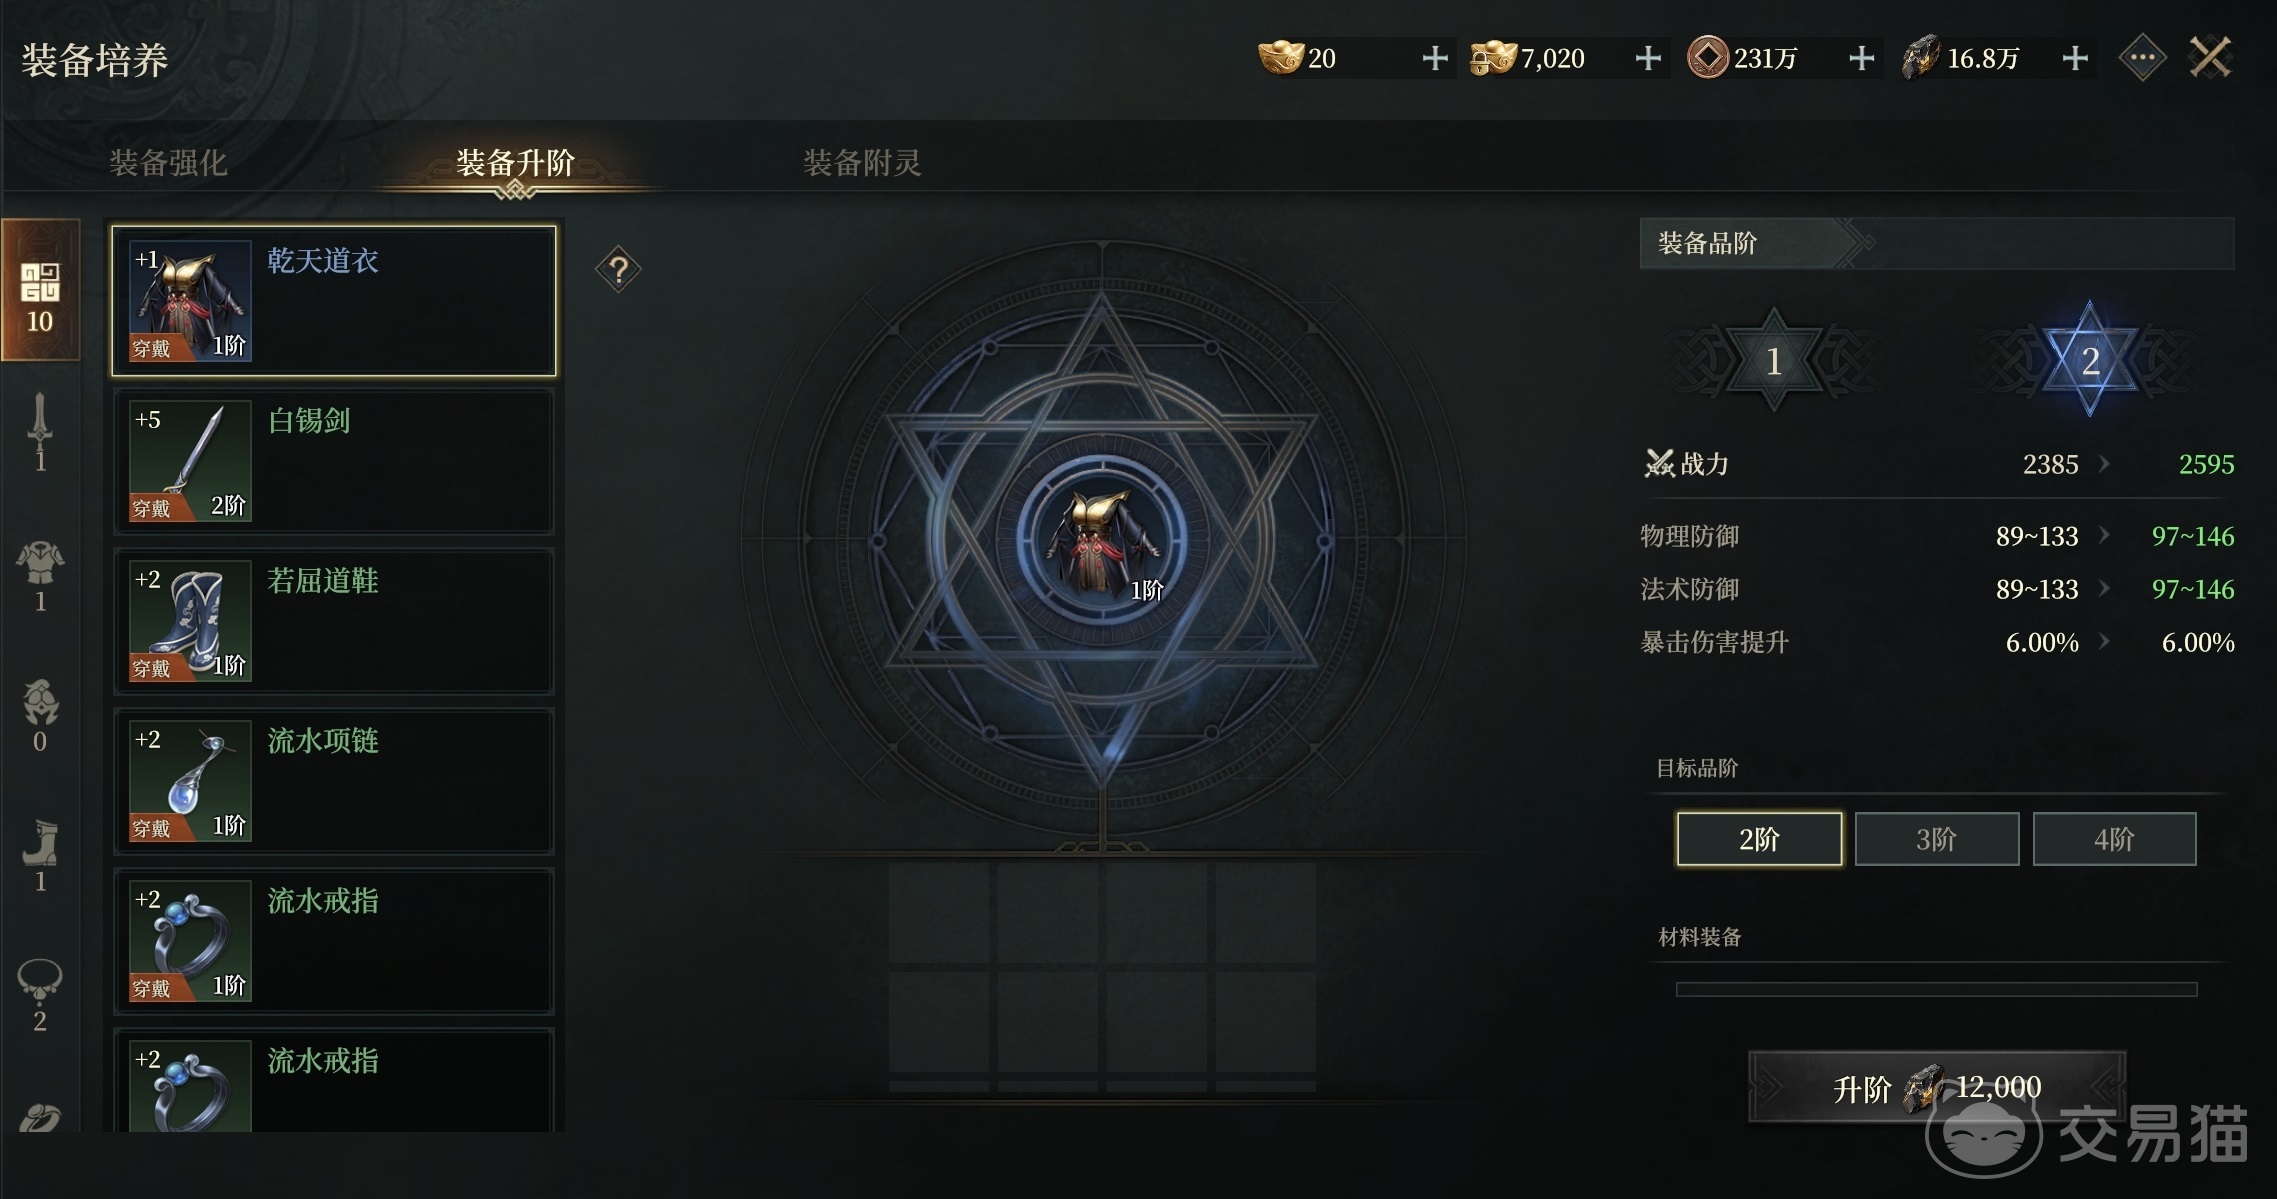This screenshot has width=2277, height=1199.
Task: Filter by the necklace category icon
Action: tap(40, 996)
